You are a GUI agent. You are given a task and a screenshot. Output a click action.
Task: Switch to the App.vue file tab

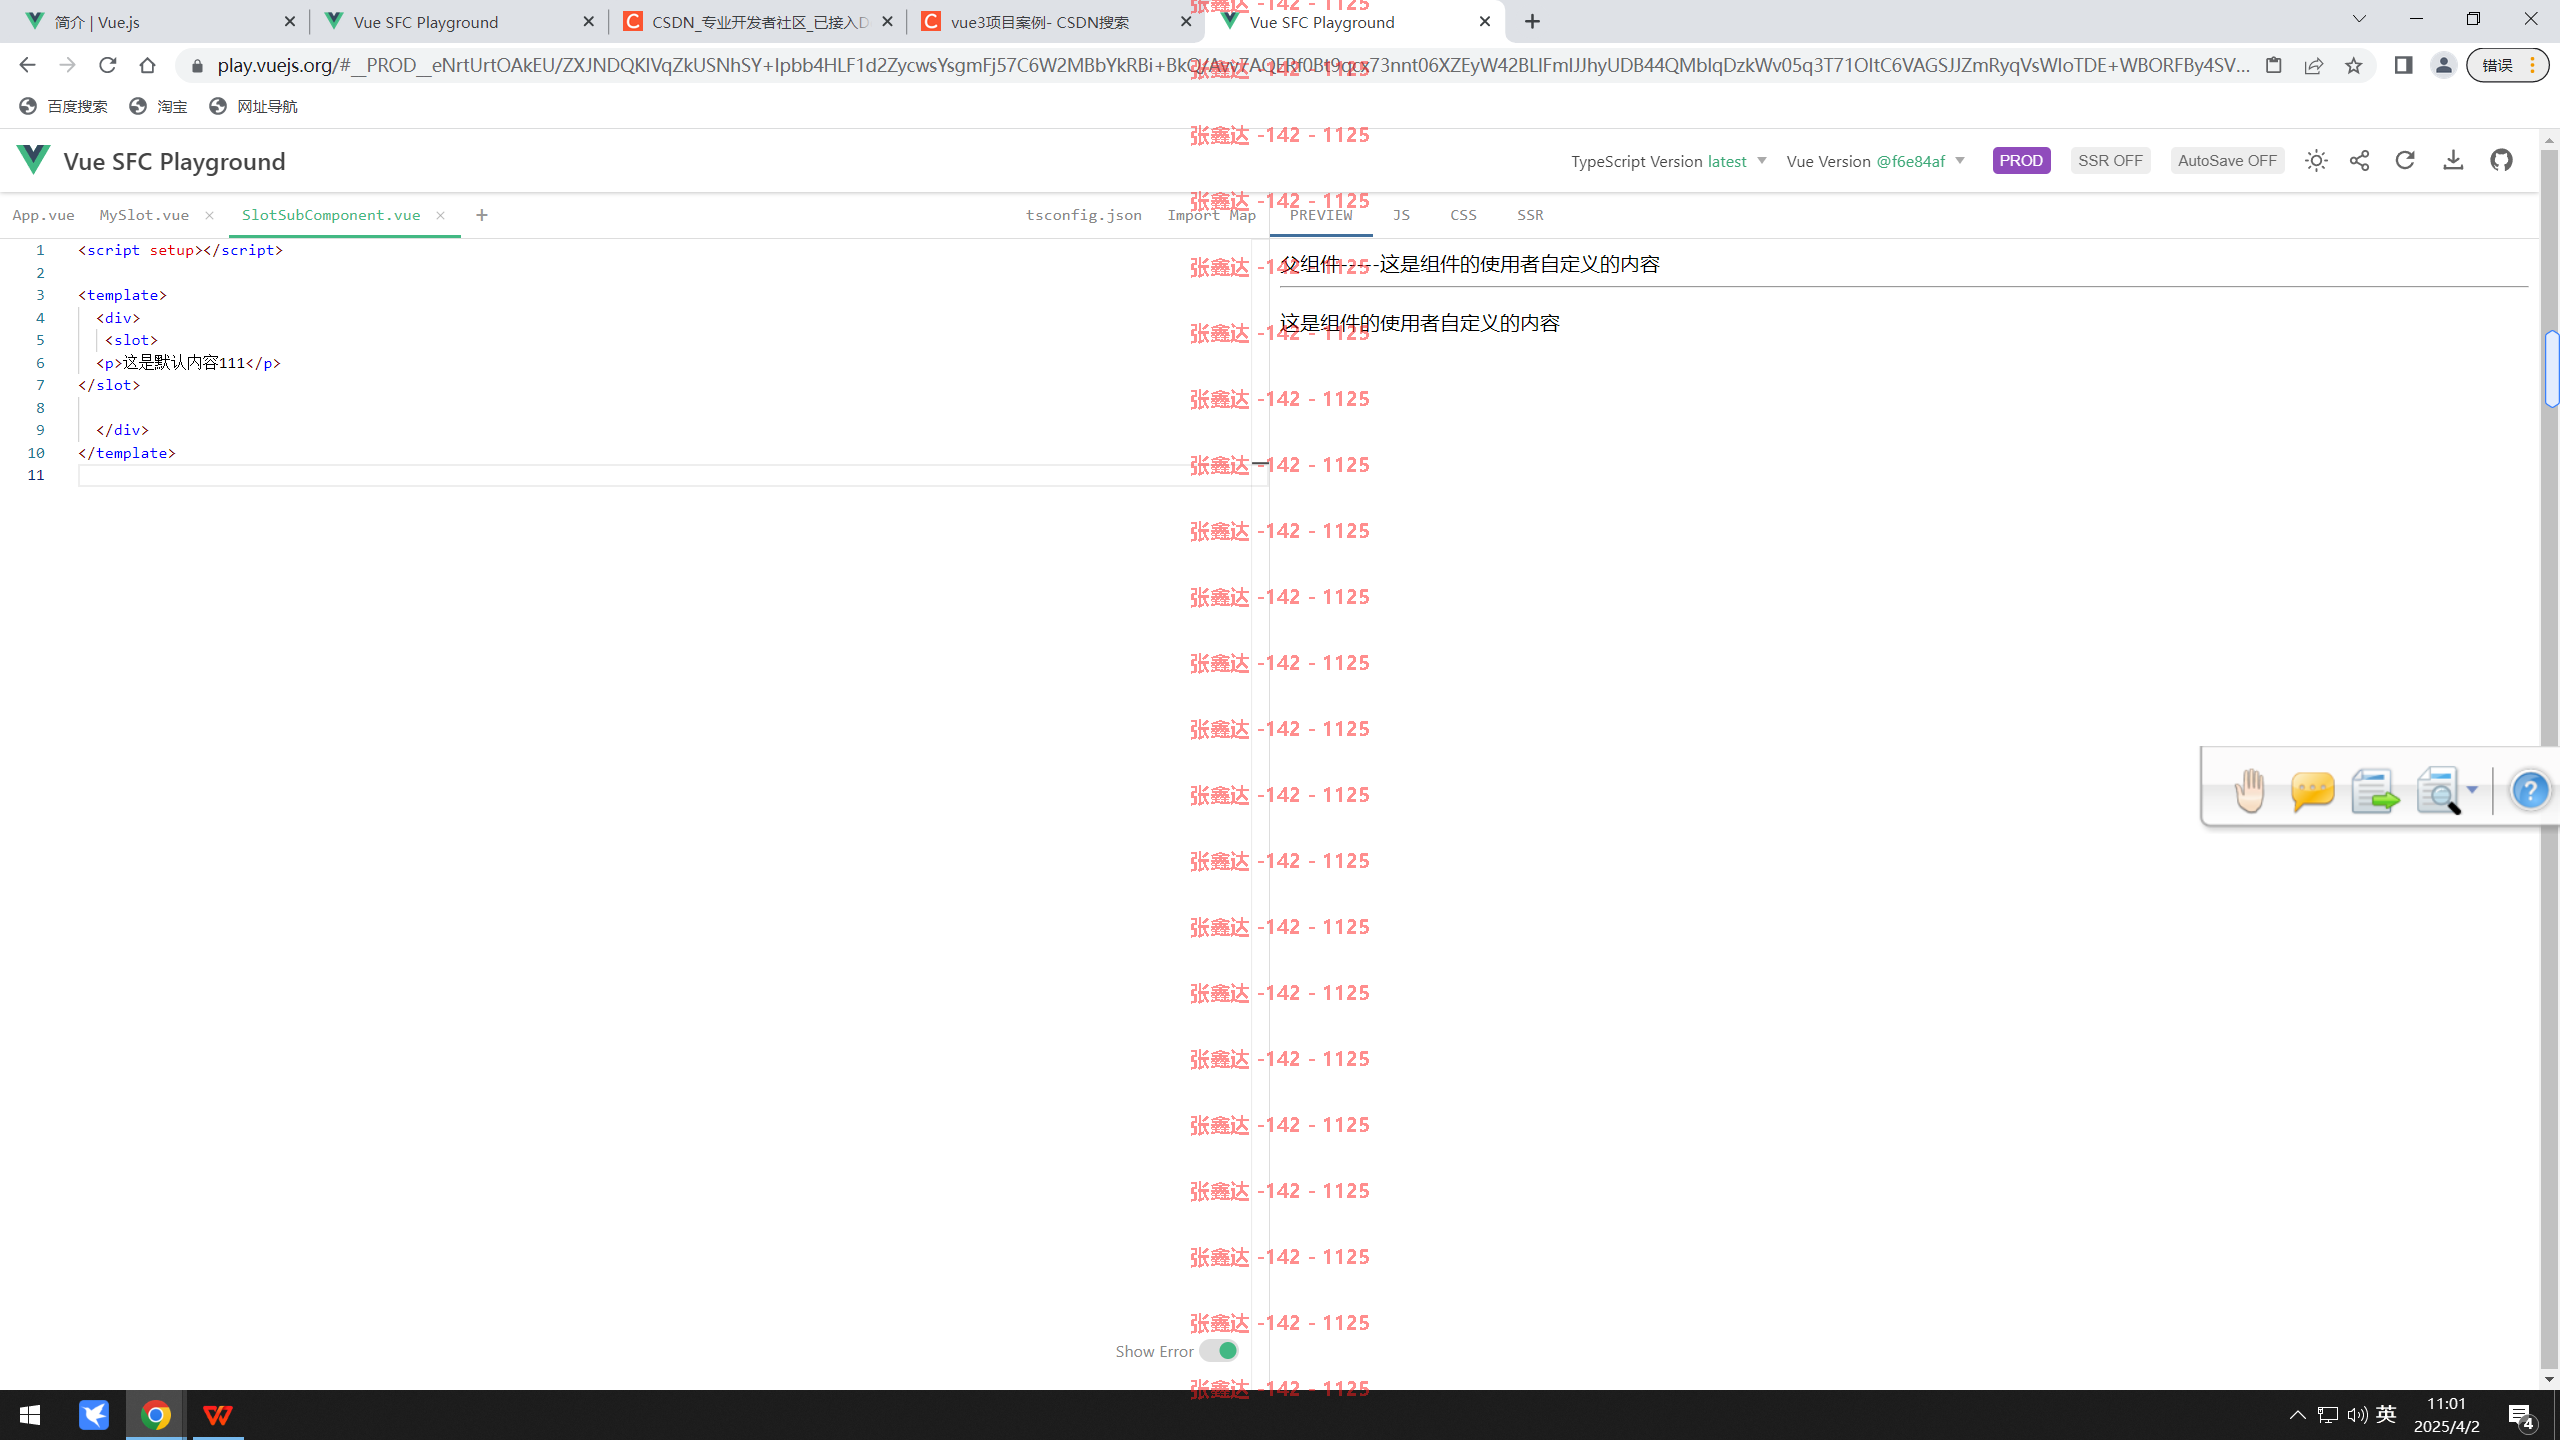tap(43, 215)
